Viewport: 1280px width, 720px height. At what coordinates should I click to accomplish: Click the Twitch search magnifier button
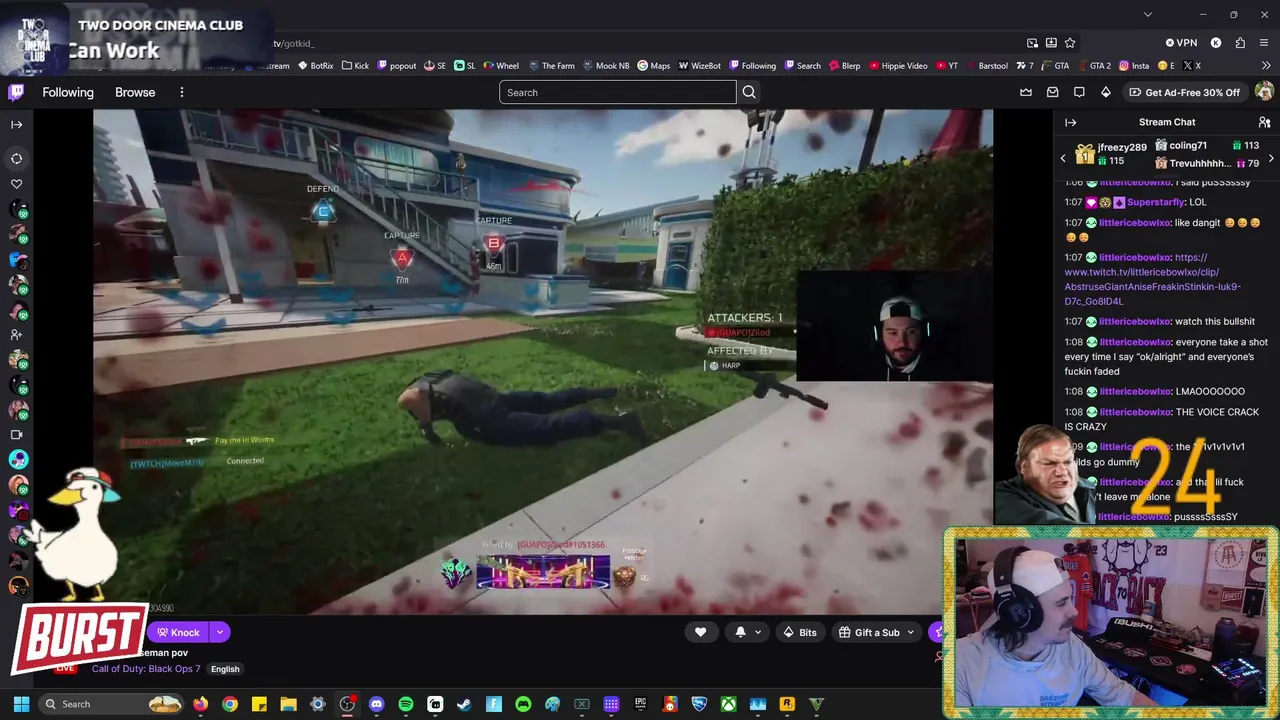click(x=749, y=92)
